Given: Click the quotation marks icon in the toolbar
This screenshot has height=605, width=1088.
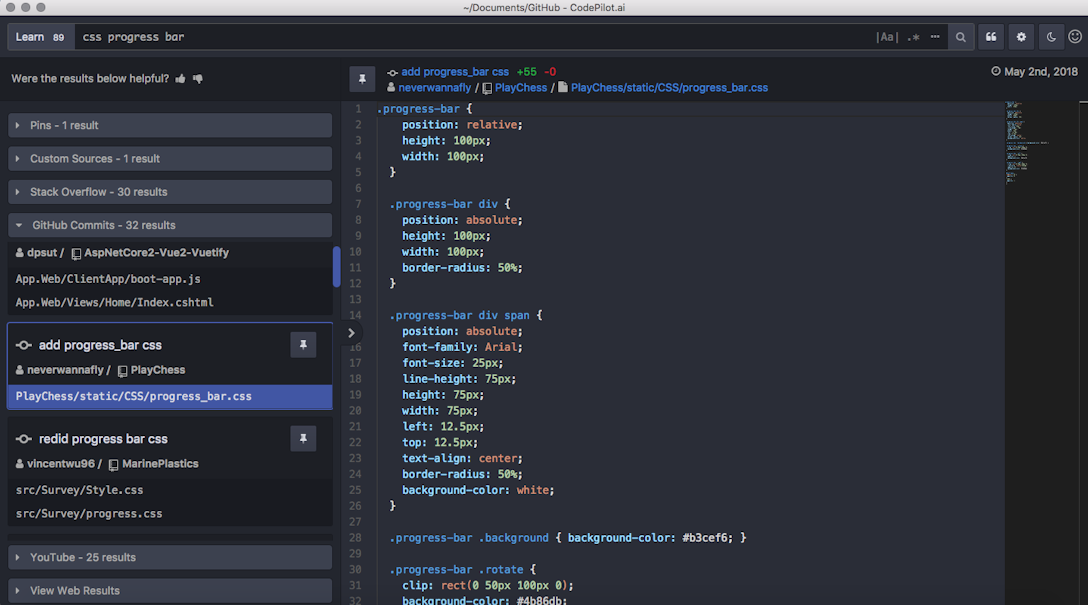Looking at the screenshot, I should click(991, 37).
